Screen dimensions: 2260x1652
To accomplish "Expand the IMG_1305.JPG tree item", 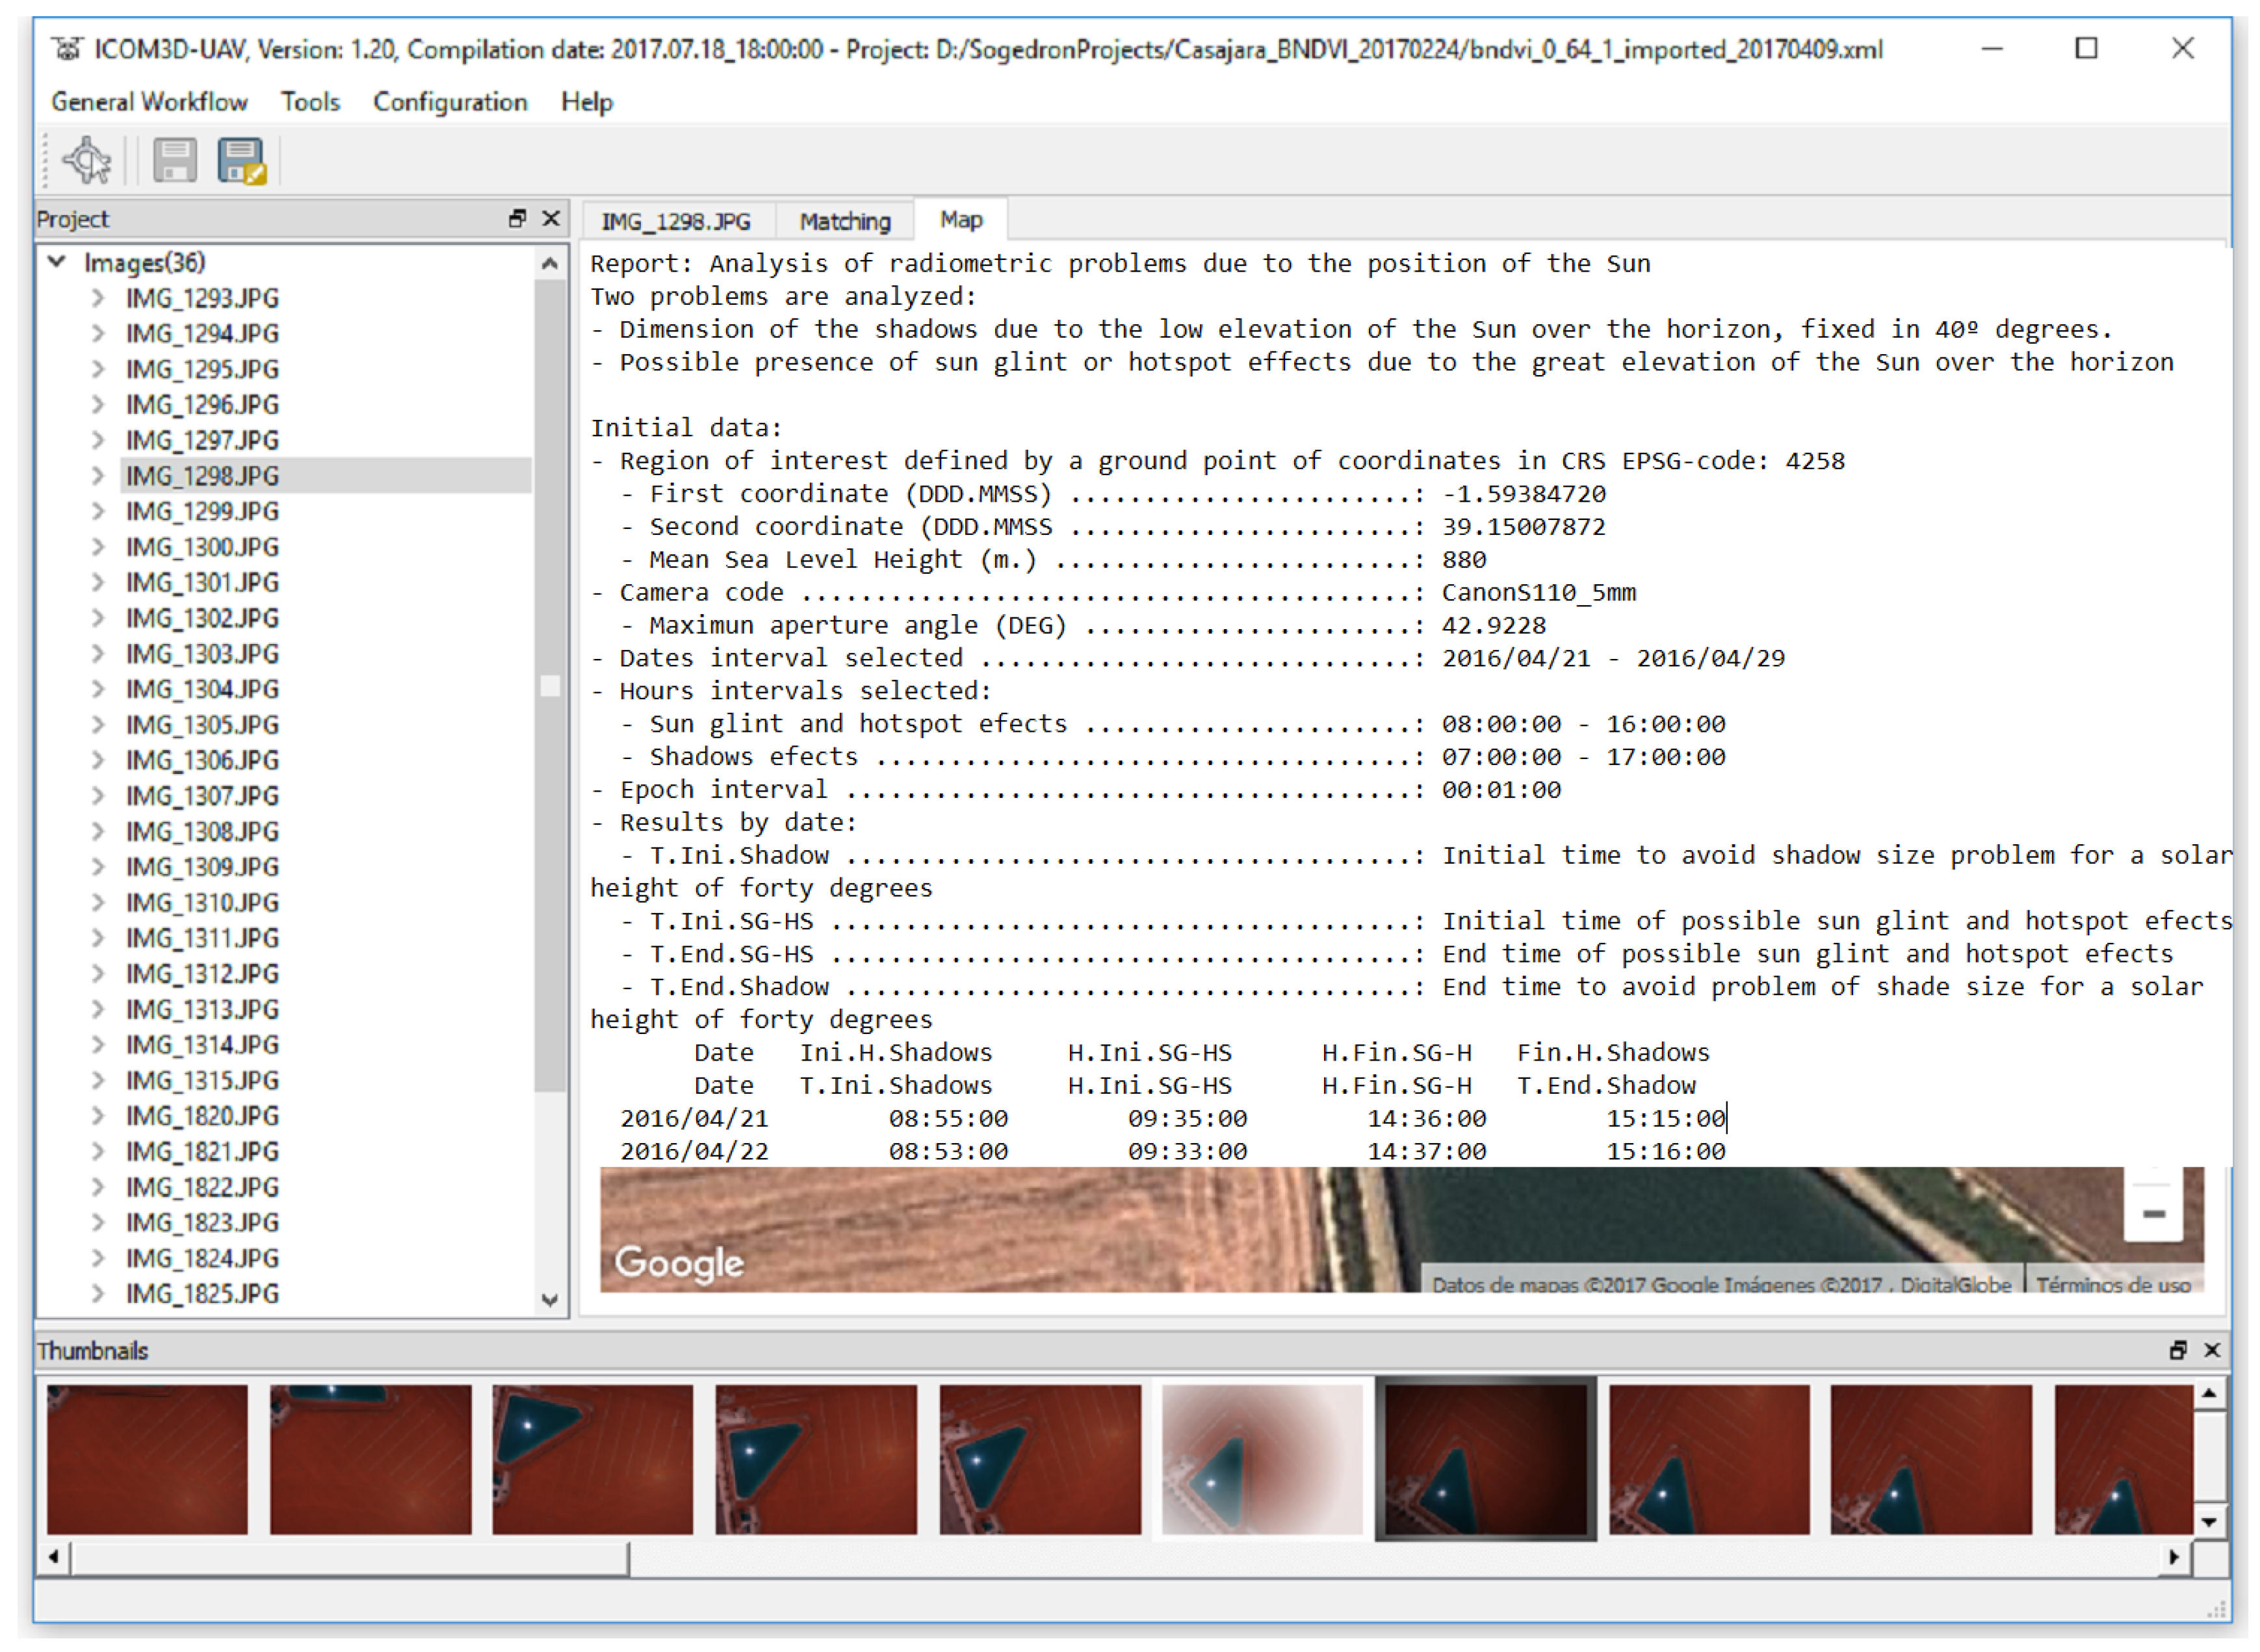I will coord(97,725).
